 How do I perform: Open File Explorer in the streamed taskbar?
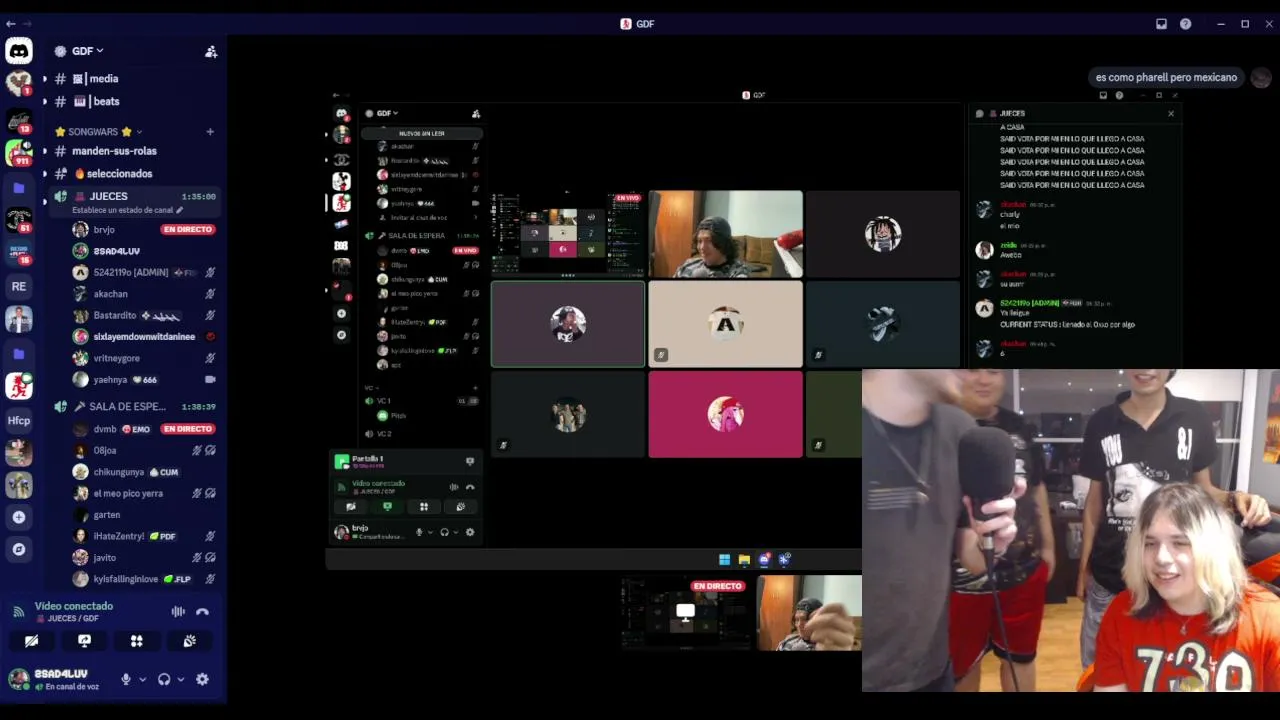pyautogui.click(x=744, y=559)
